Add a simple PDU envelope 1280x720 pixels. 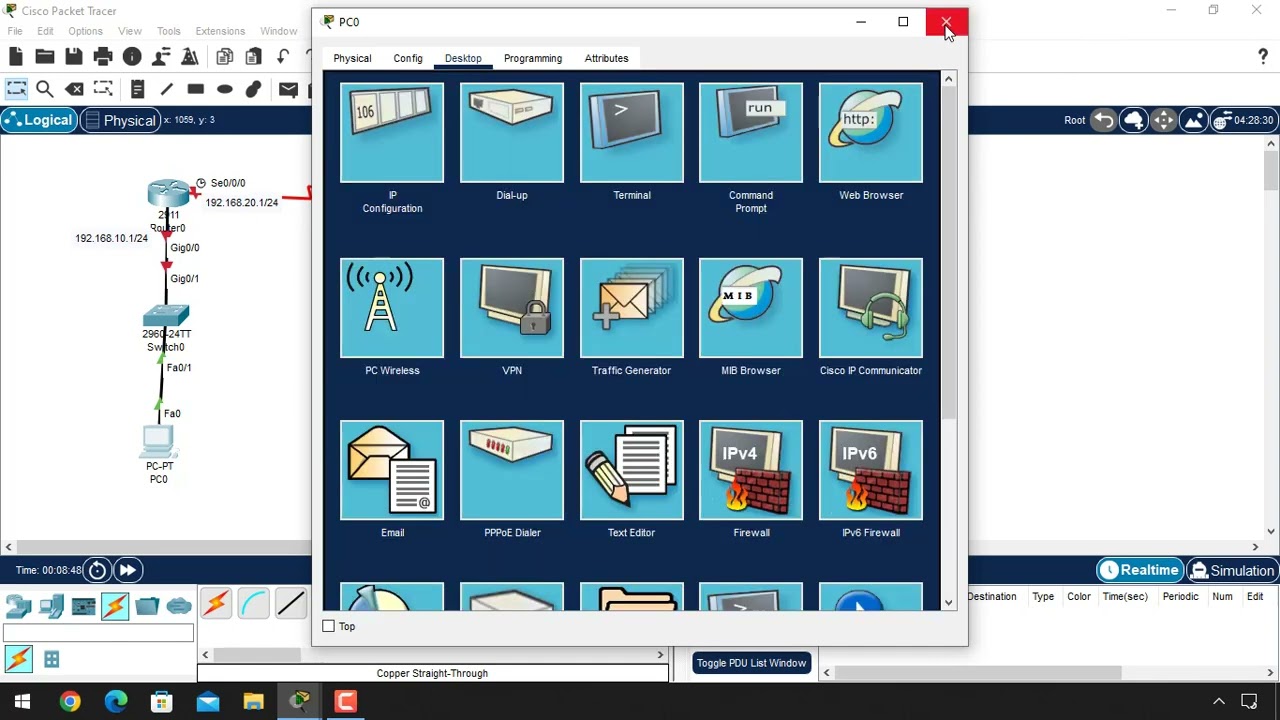(288, 89)
